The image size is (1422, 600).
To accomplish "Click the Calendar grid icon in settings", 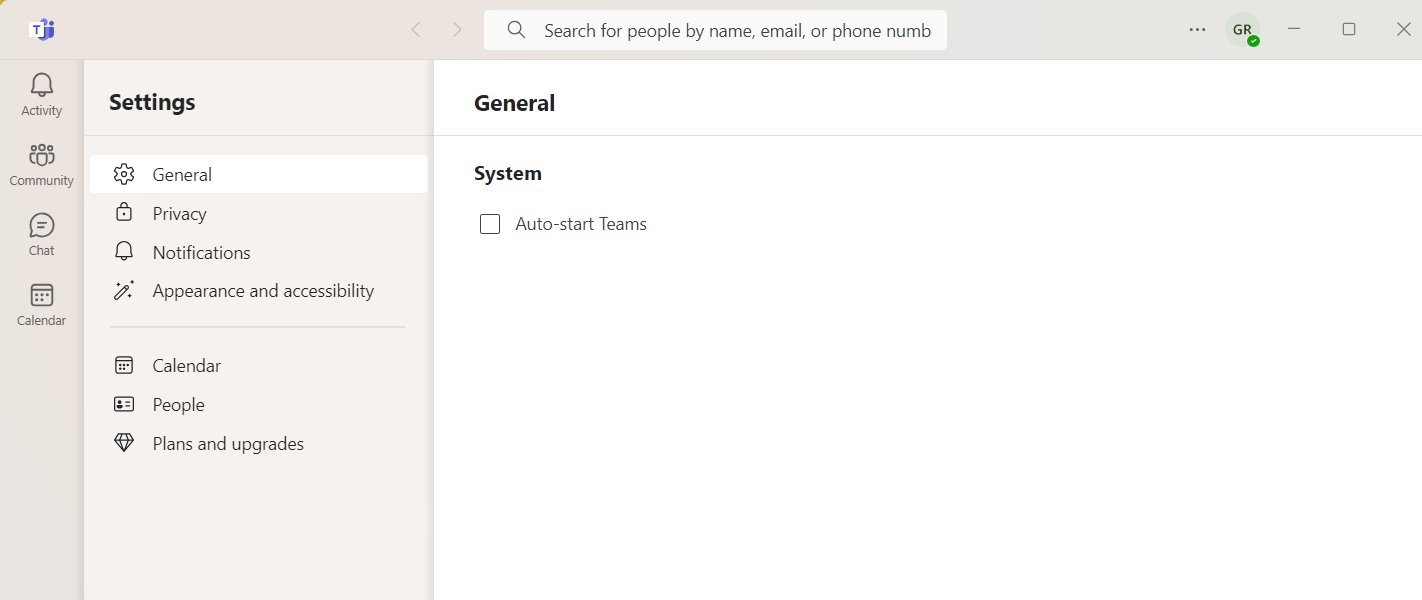I will [124, 365].
